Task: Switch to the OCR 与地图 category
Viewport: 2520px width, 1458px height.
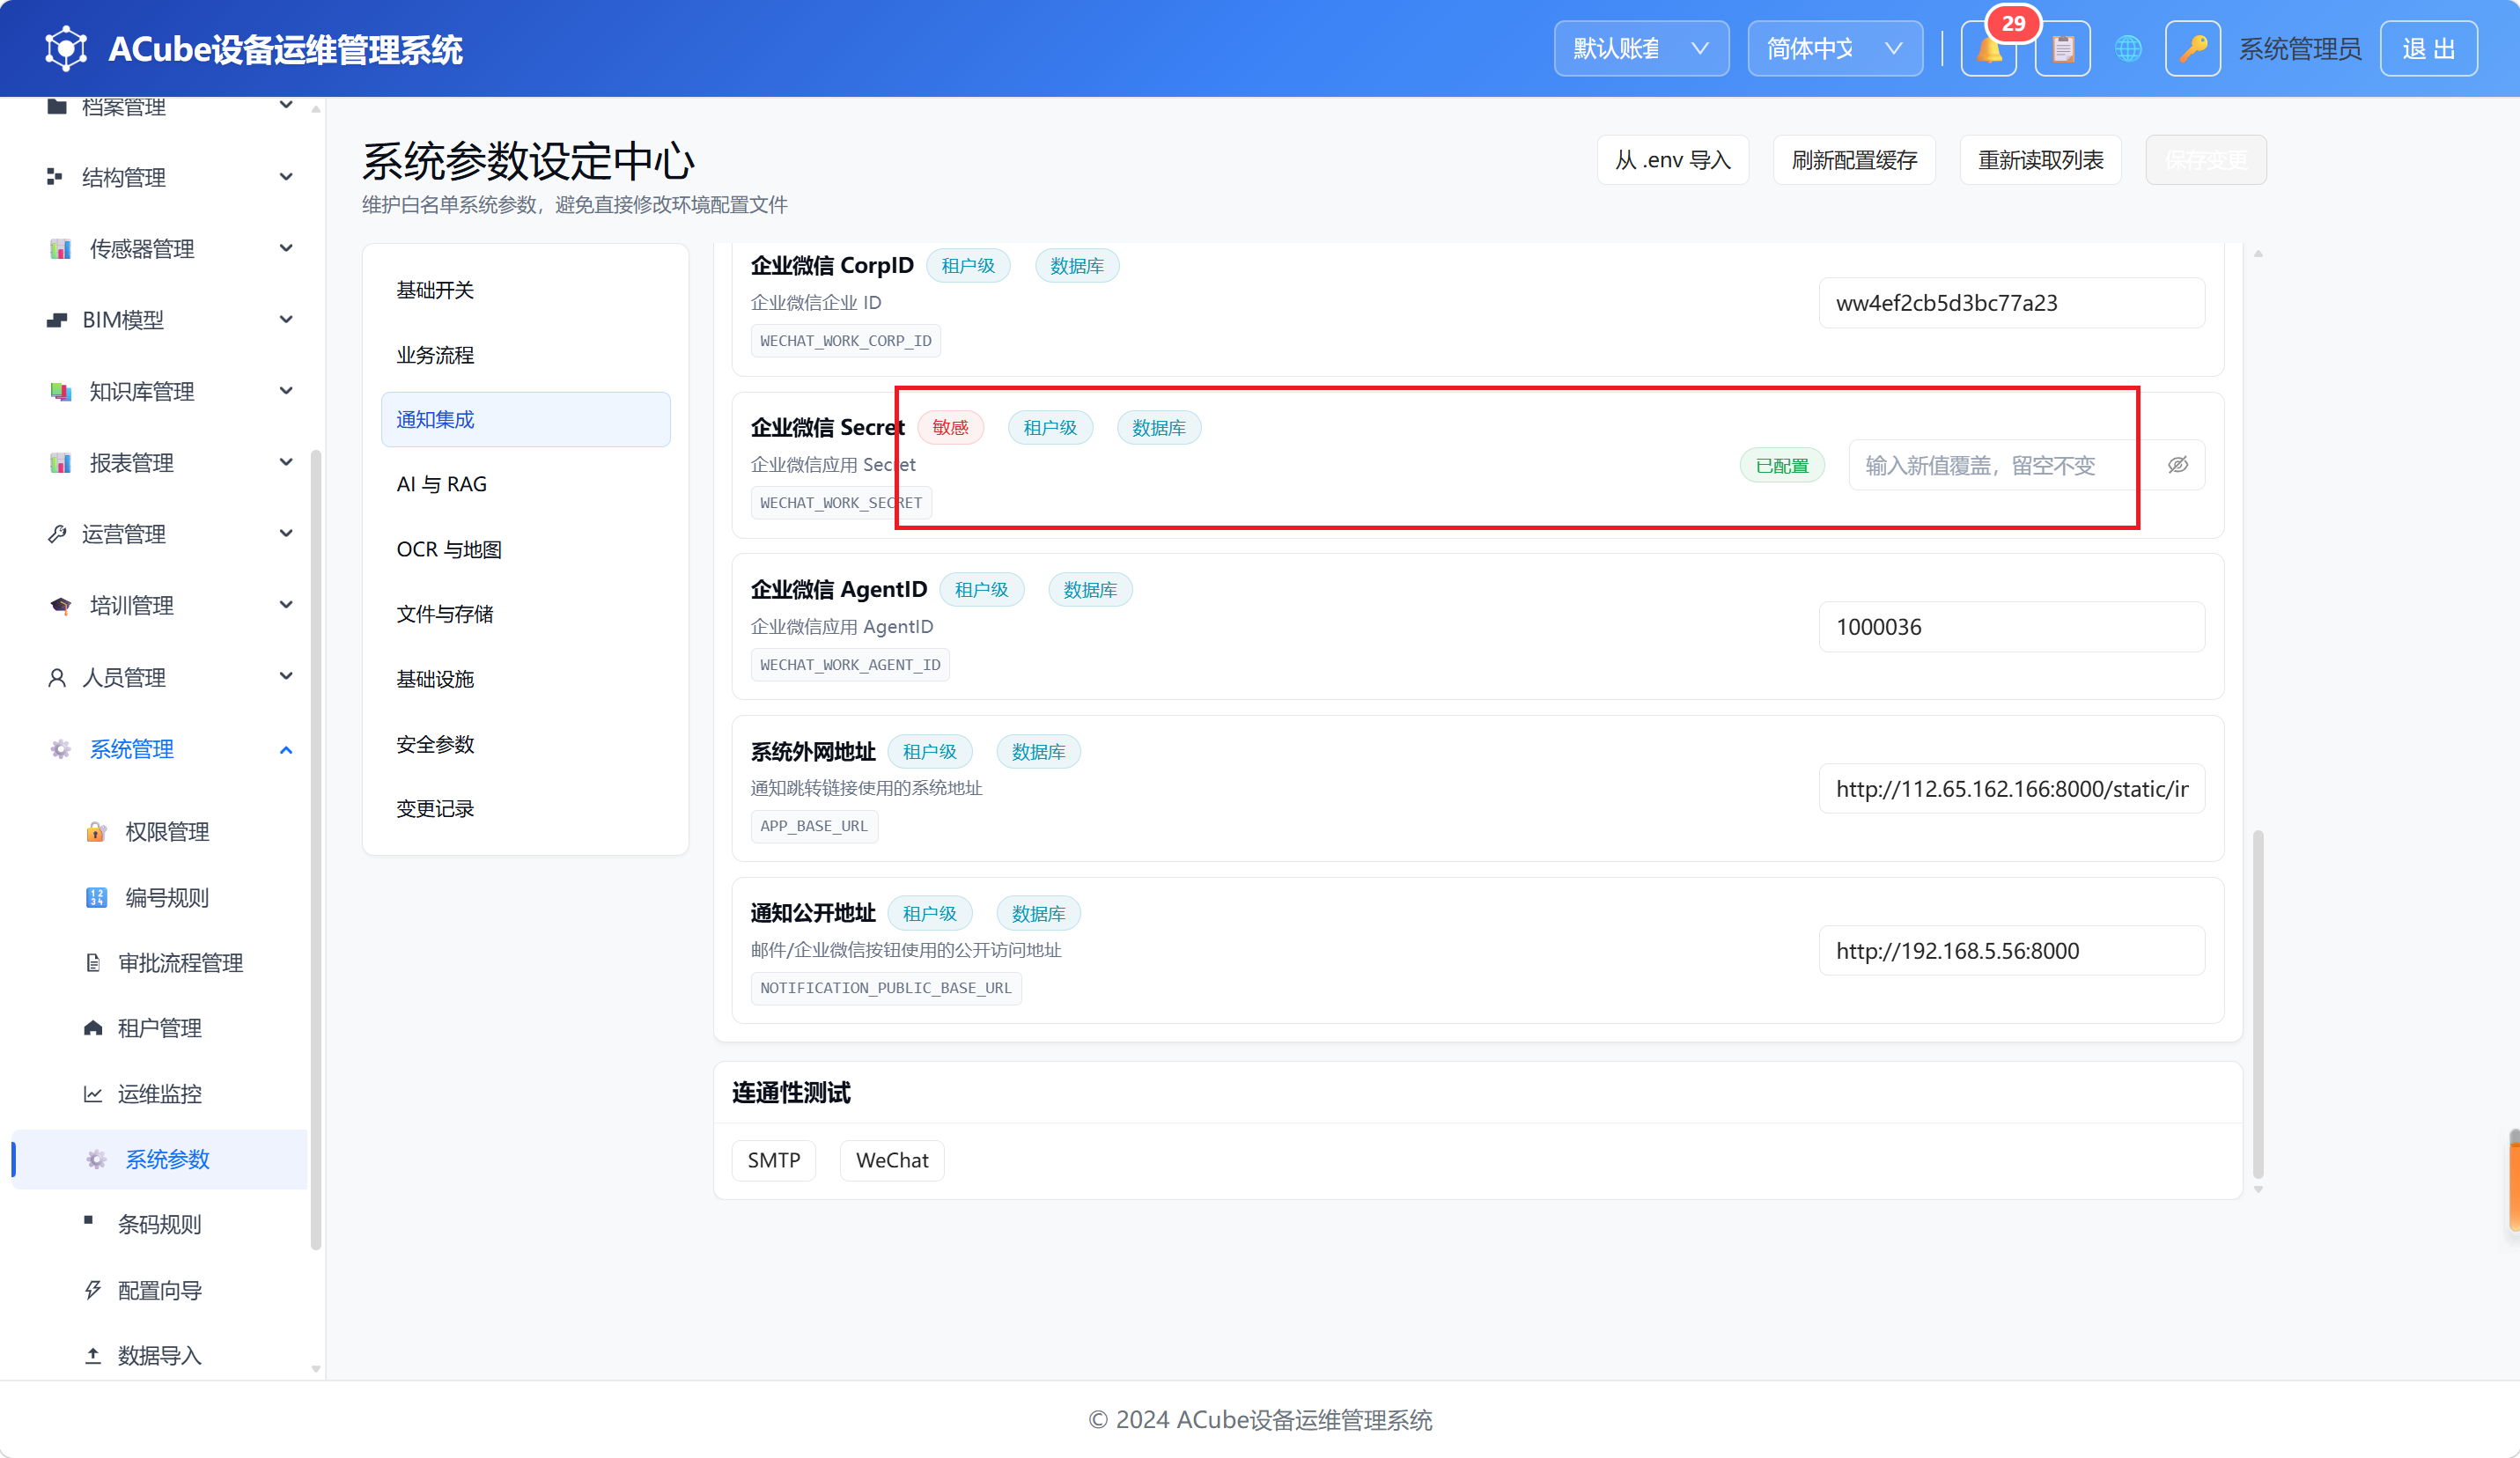Action: tap(525, 549)
